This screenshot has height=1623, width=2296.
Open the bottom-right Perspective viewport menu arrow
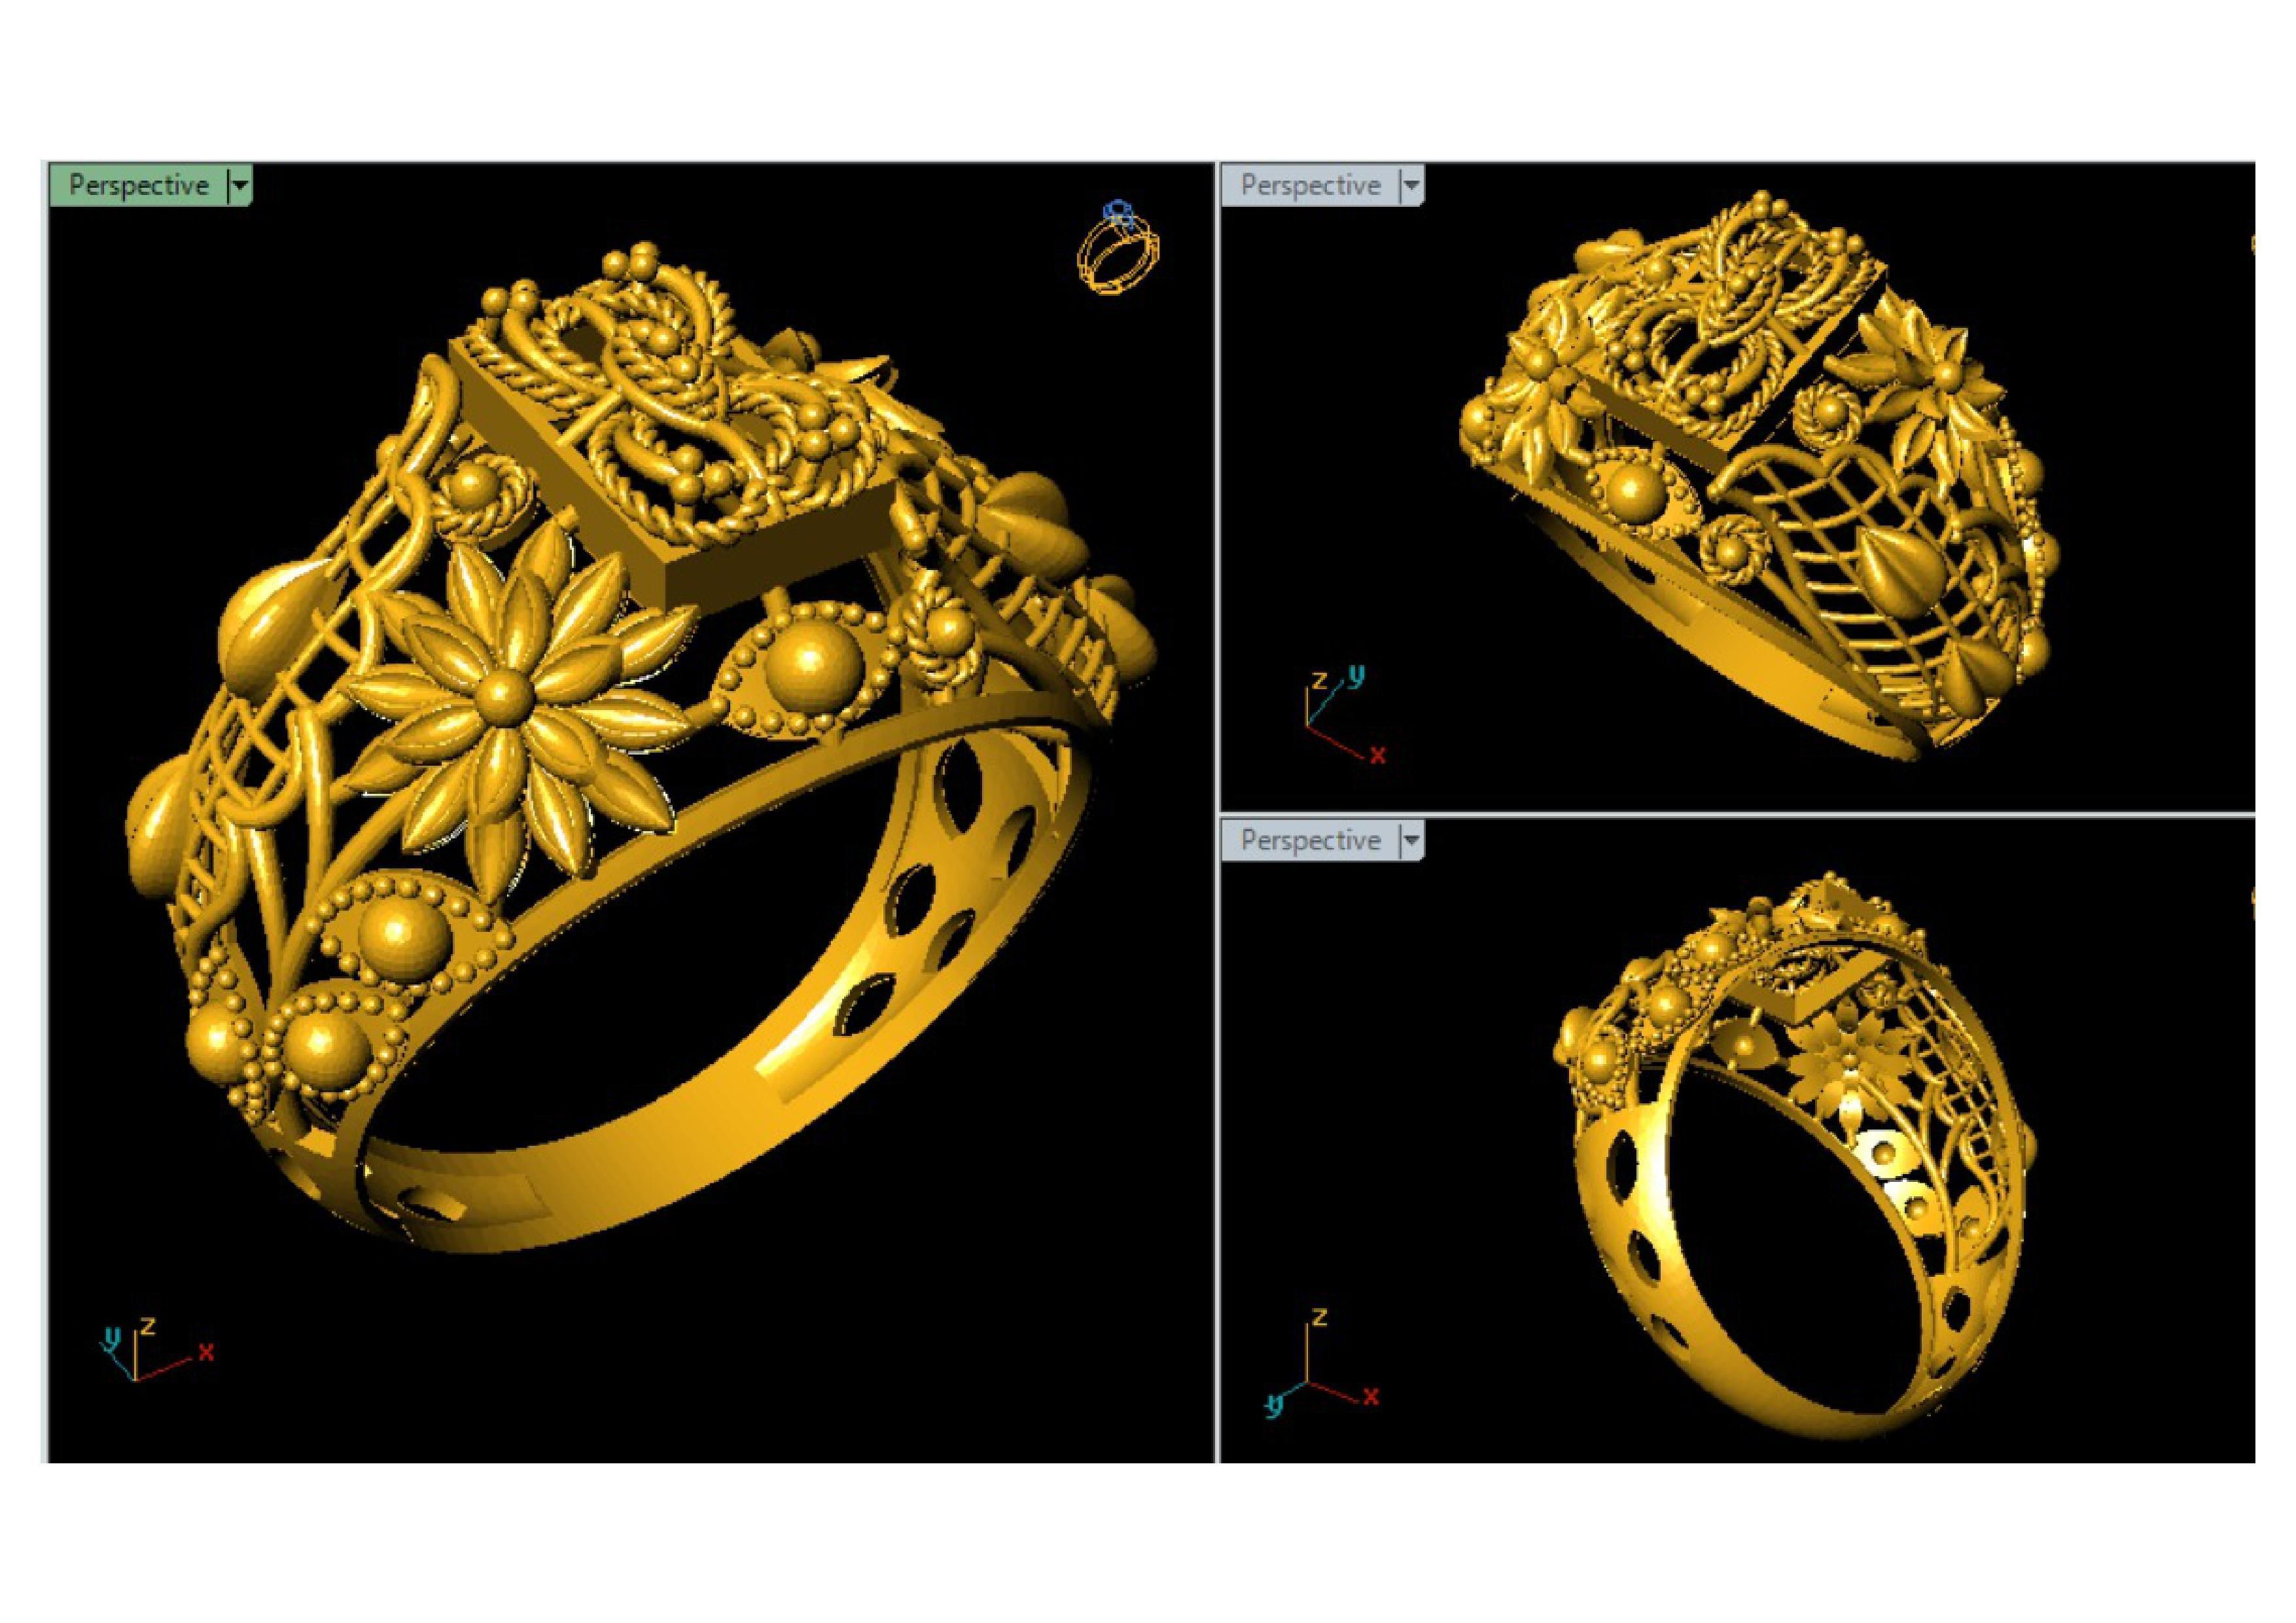pyautogui.click(x=1411, y=841)
